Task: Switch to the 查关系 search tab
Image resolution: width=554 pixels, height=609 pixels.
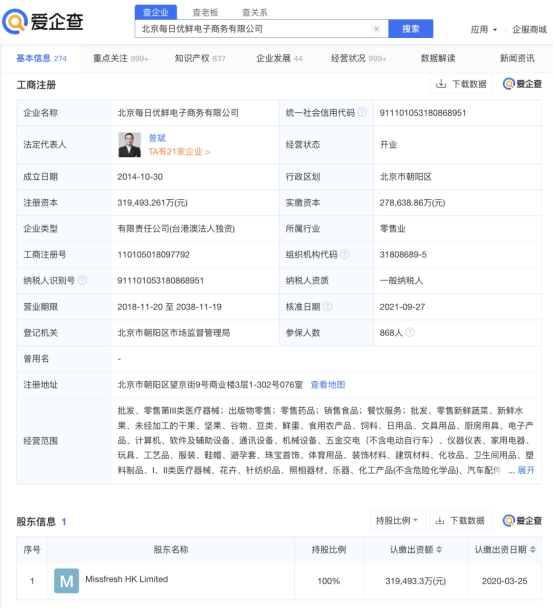Action: [x=255, y=12]
